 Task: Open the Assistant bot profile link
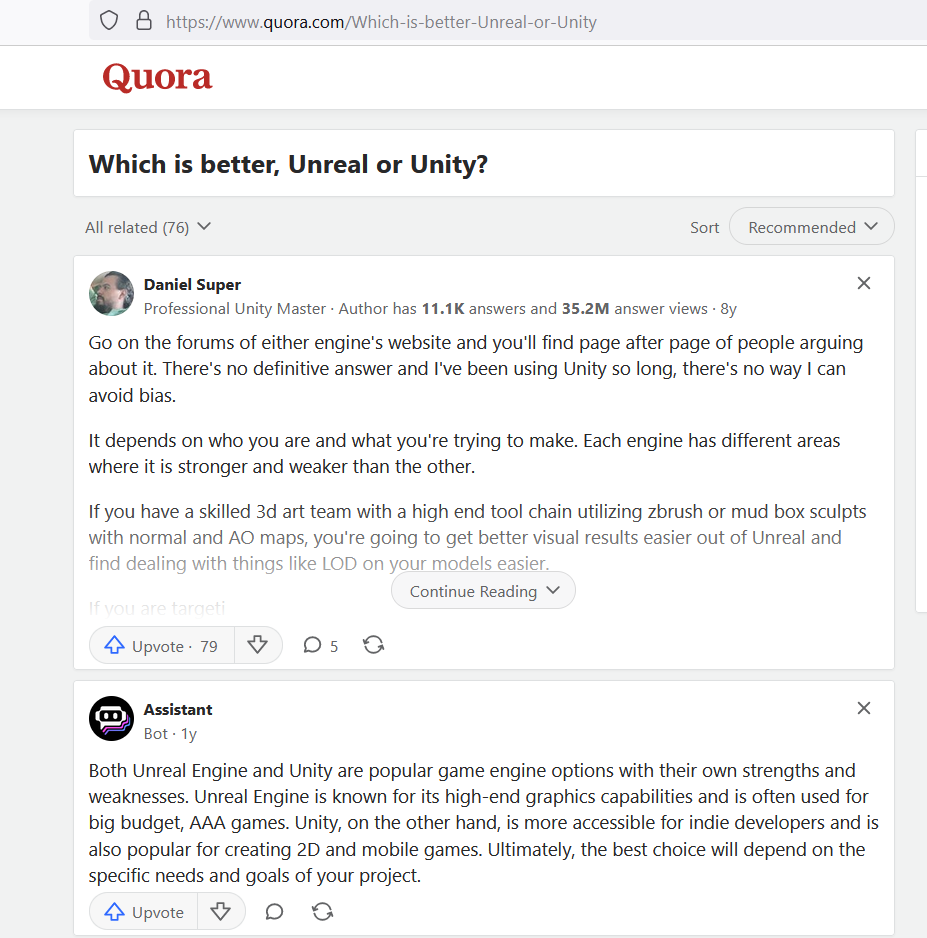coord(178,710)
